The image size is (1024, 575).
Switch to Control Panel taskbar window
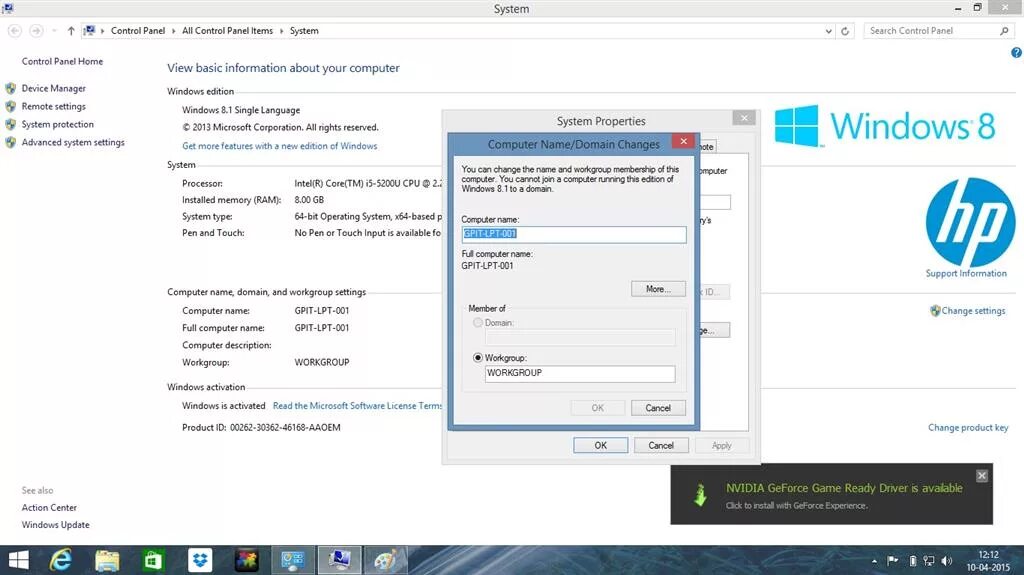pos(293,561)
